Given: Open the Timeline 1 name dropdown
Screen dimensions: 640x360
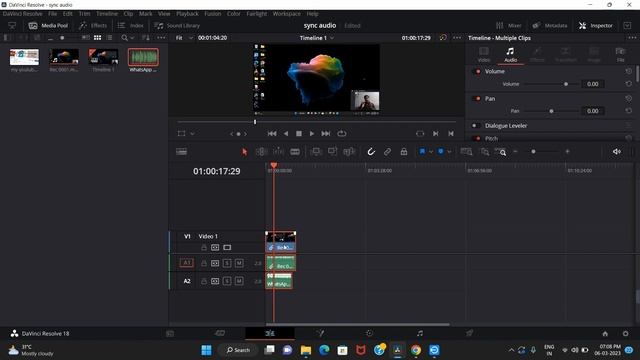Looking at the screenshot, I should coord(317,38).
